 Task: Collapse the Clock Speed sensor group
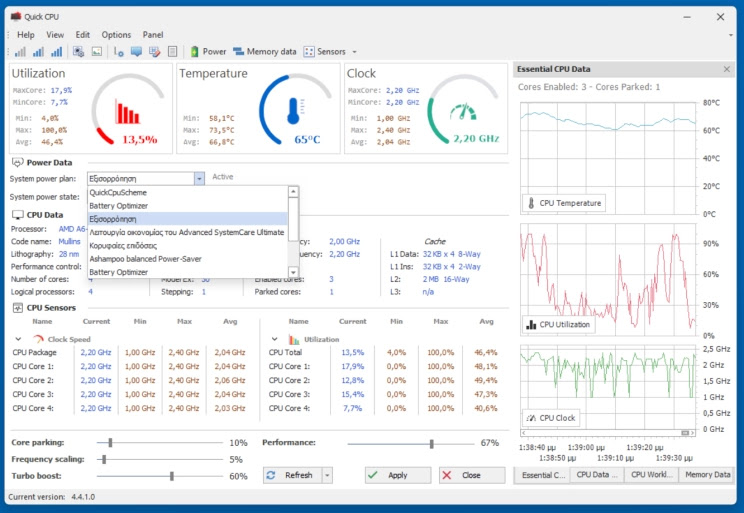[x=18, y=339]
